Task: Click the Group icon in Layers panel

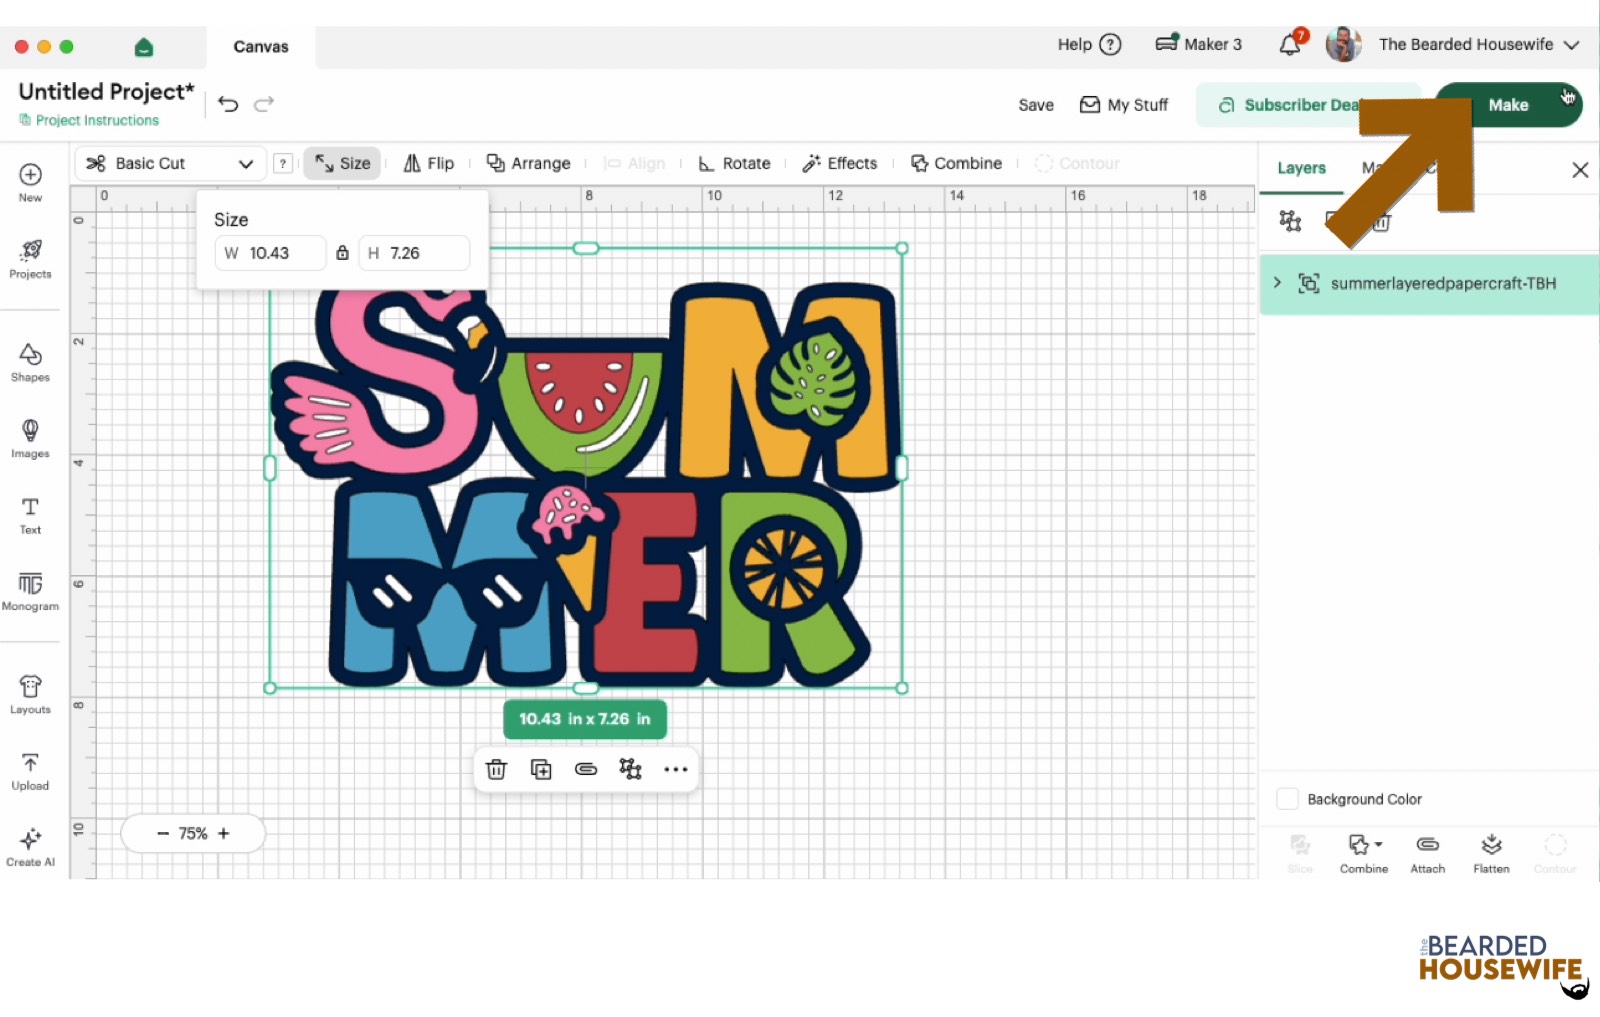Action: coord(1291,221)
